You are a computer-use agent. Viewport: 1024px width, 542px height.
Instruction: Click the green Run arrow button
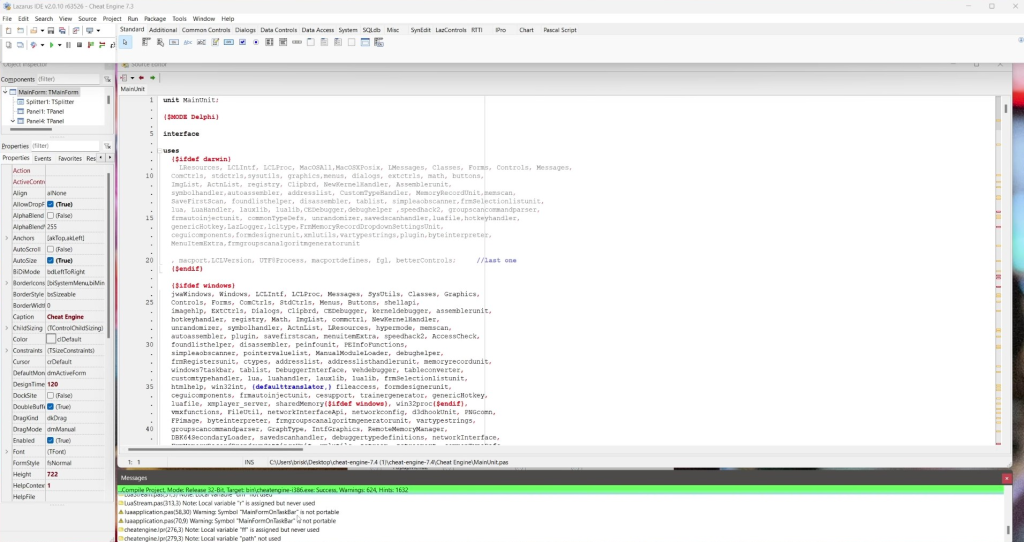(x=51, y=45)
